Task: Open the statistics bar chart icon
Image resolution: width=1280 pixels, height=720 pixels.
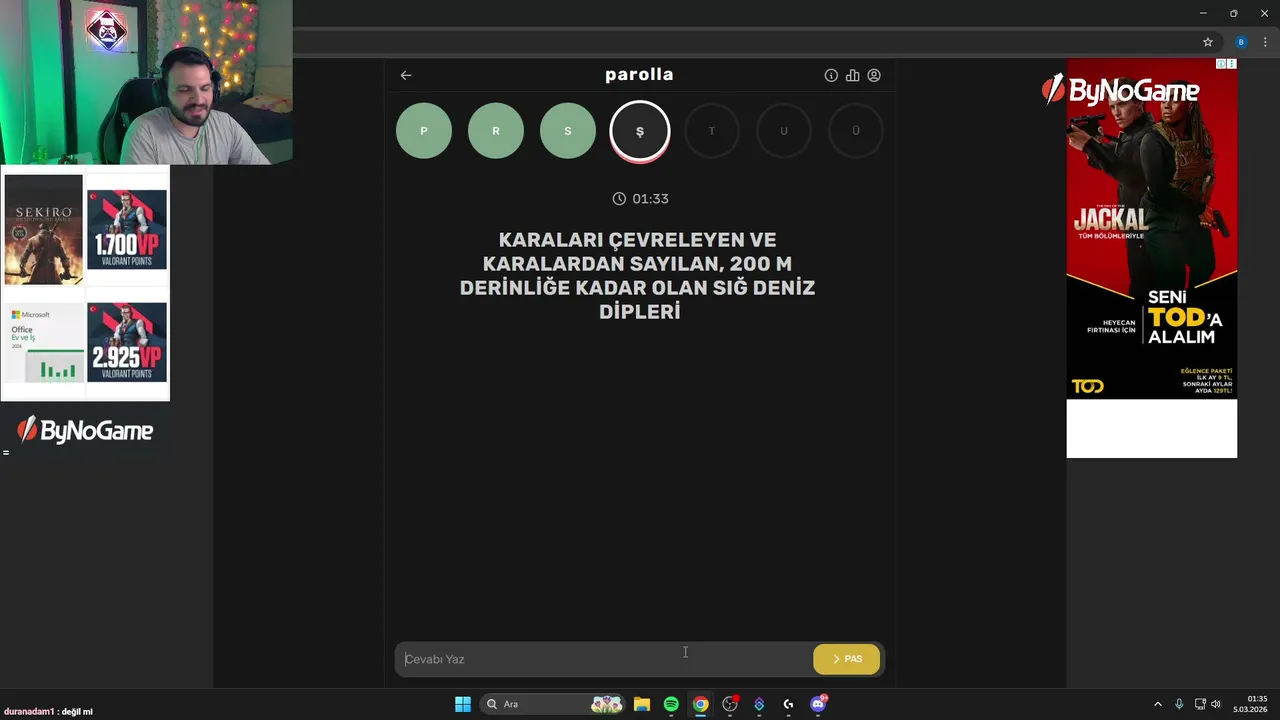Action: [x=852, y=75]
